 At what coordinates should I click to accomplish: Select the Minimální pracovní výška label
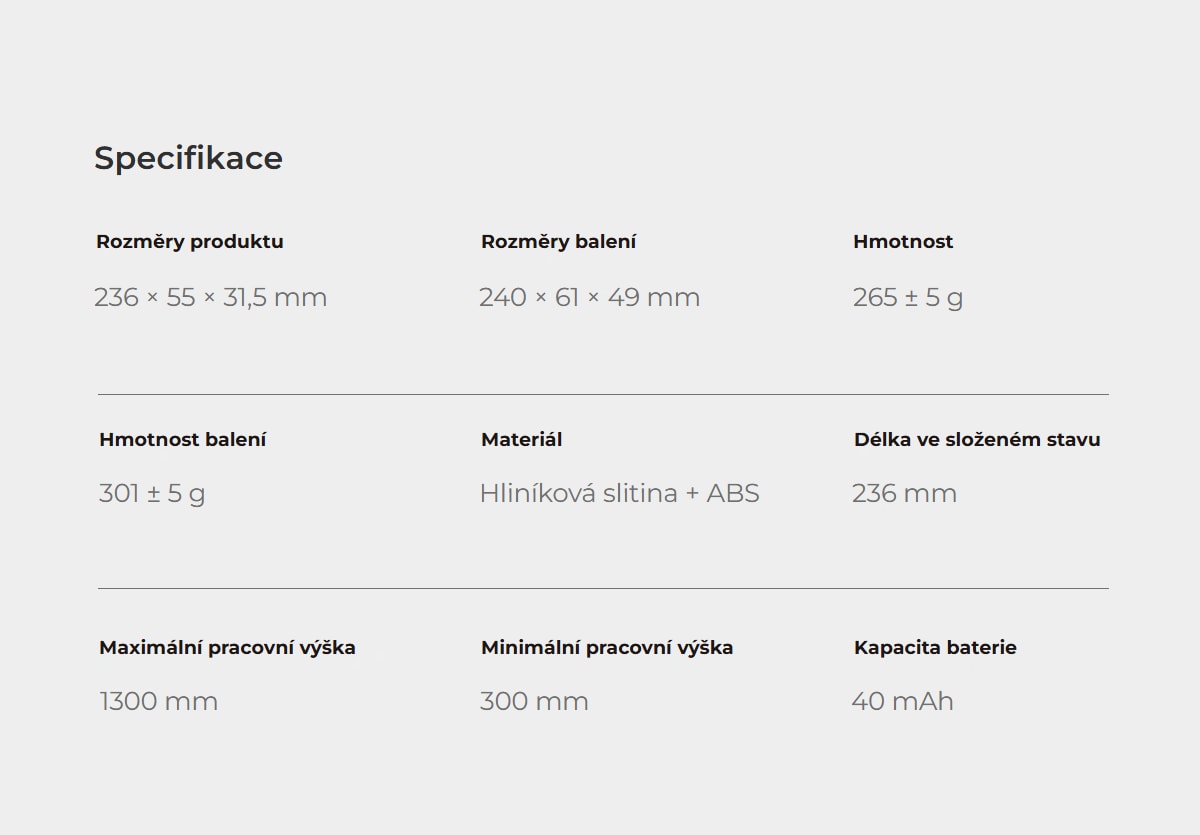coord(607,648)
